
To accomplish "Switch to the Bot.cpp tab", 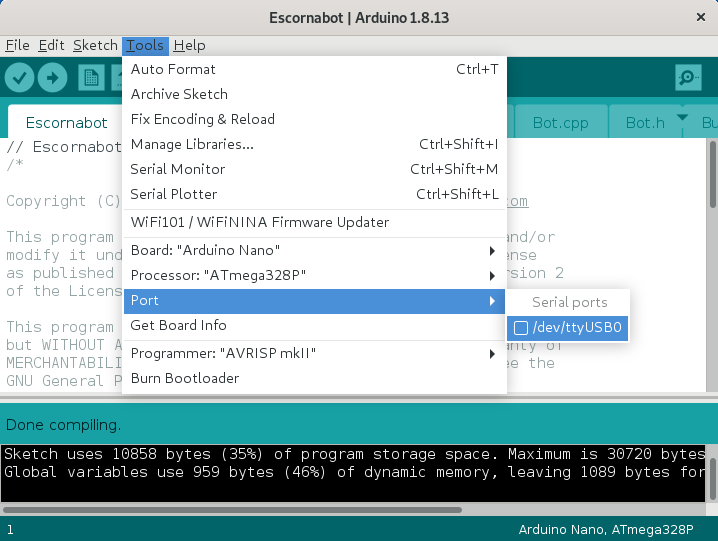I will tap(560, 123).
